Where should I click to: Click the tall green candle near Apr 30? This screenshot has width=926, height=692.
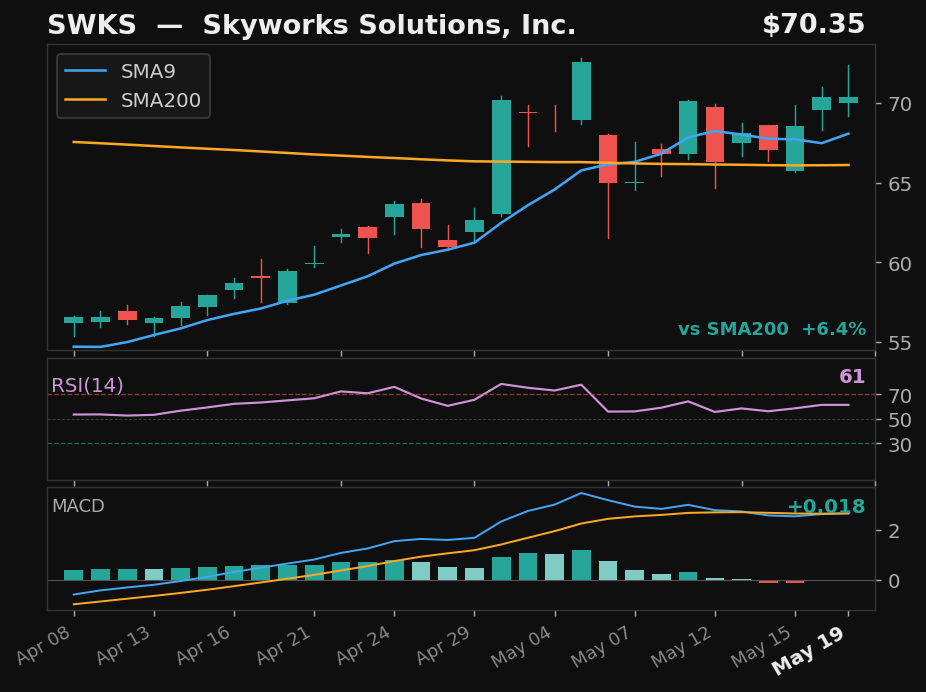coord(501,156)
